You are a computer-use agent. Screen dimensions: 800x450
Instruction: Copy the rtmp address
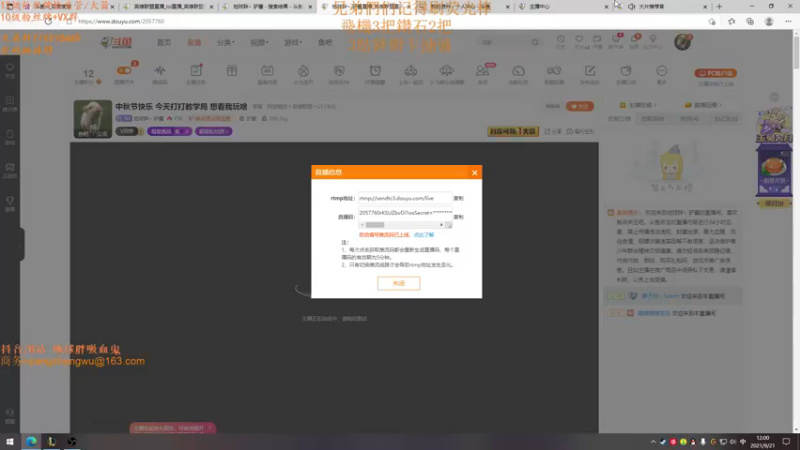point(458,198)
